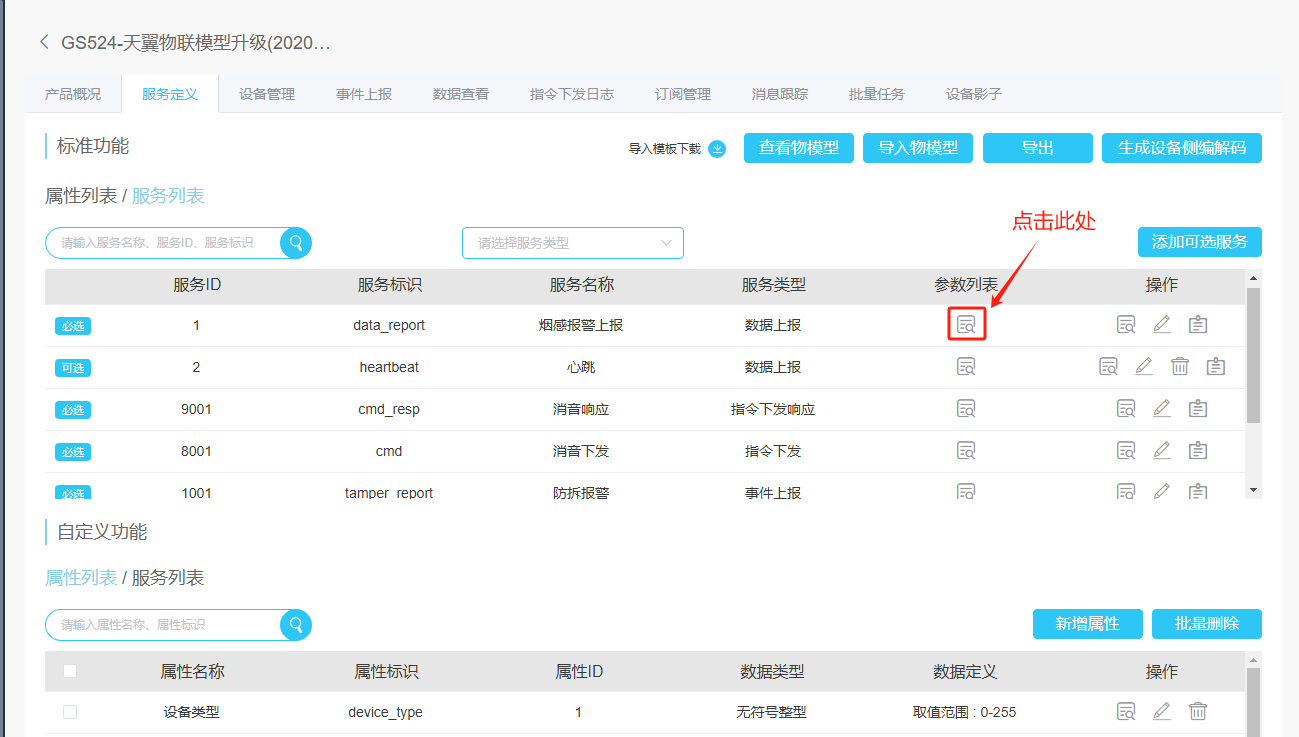Click the trash icon in the device_type row
The image size is (1299, 737).
coord(1198,712)
